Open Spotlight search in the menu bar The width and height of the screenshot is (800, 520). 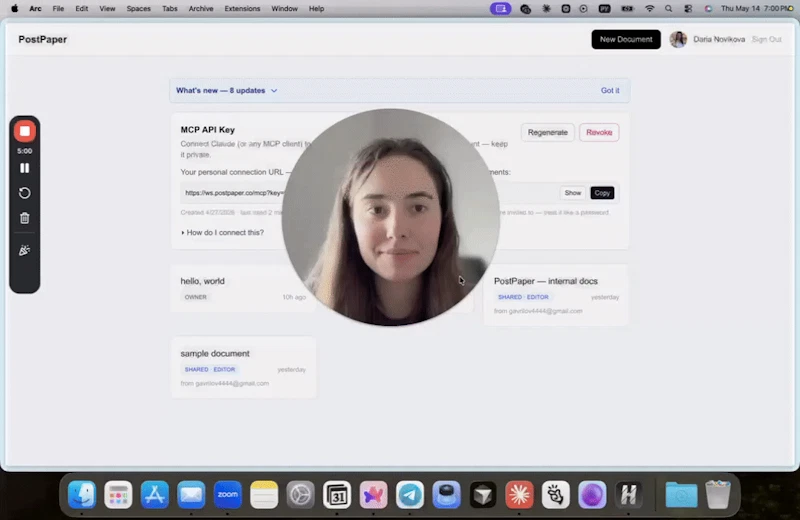[x=668, y=9]
